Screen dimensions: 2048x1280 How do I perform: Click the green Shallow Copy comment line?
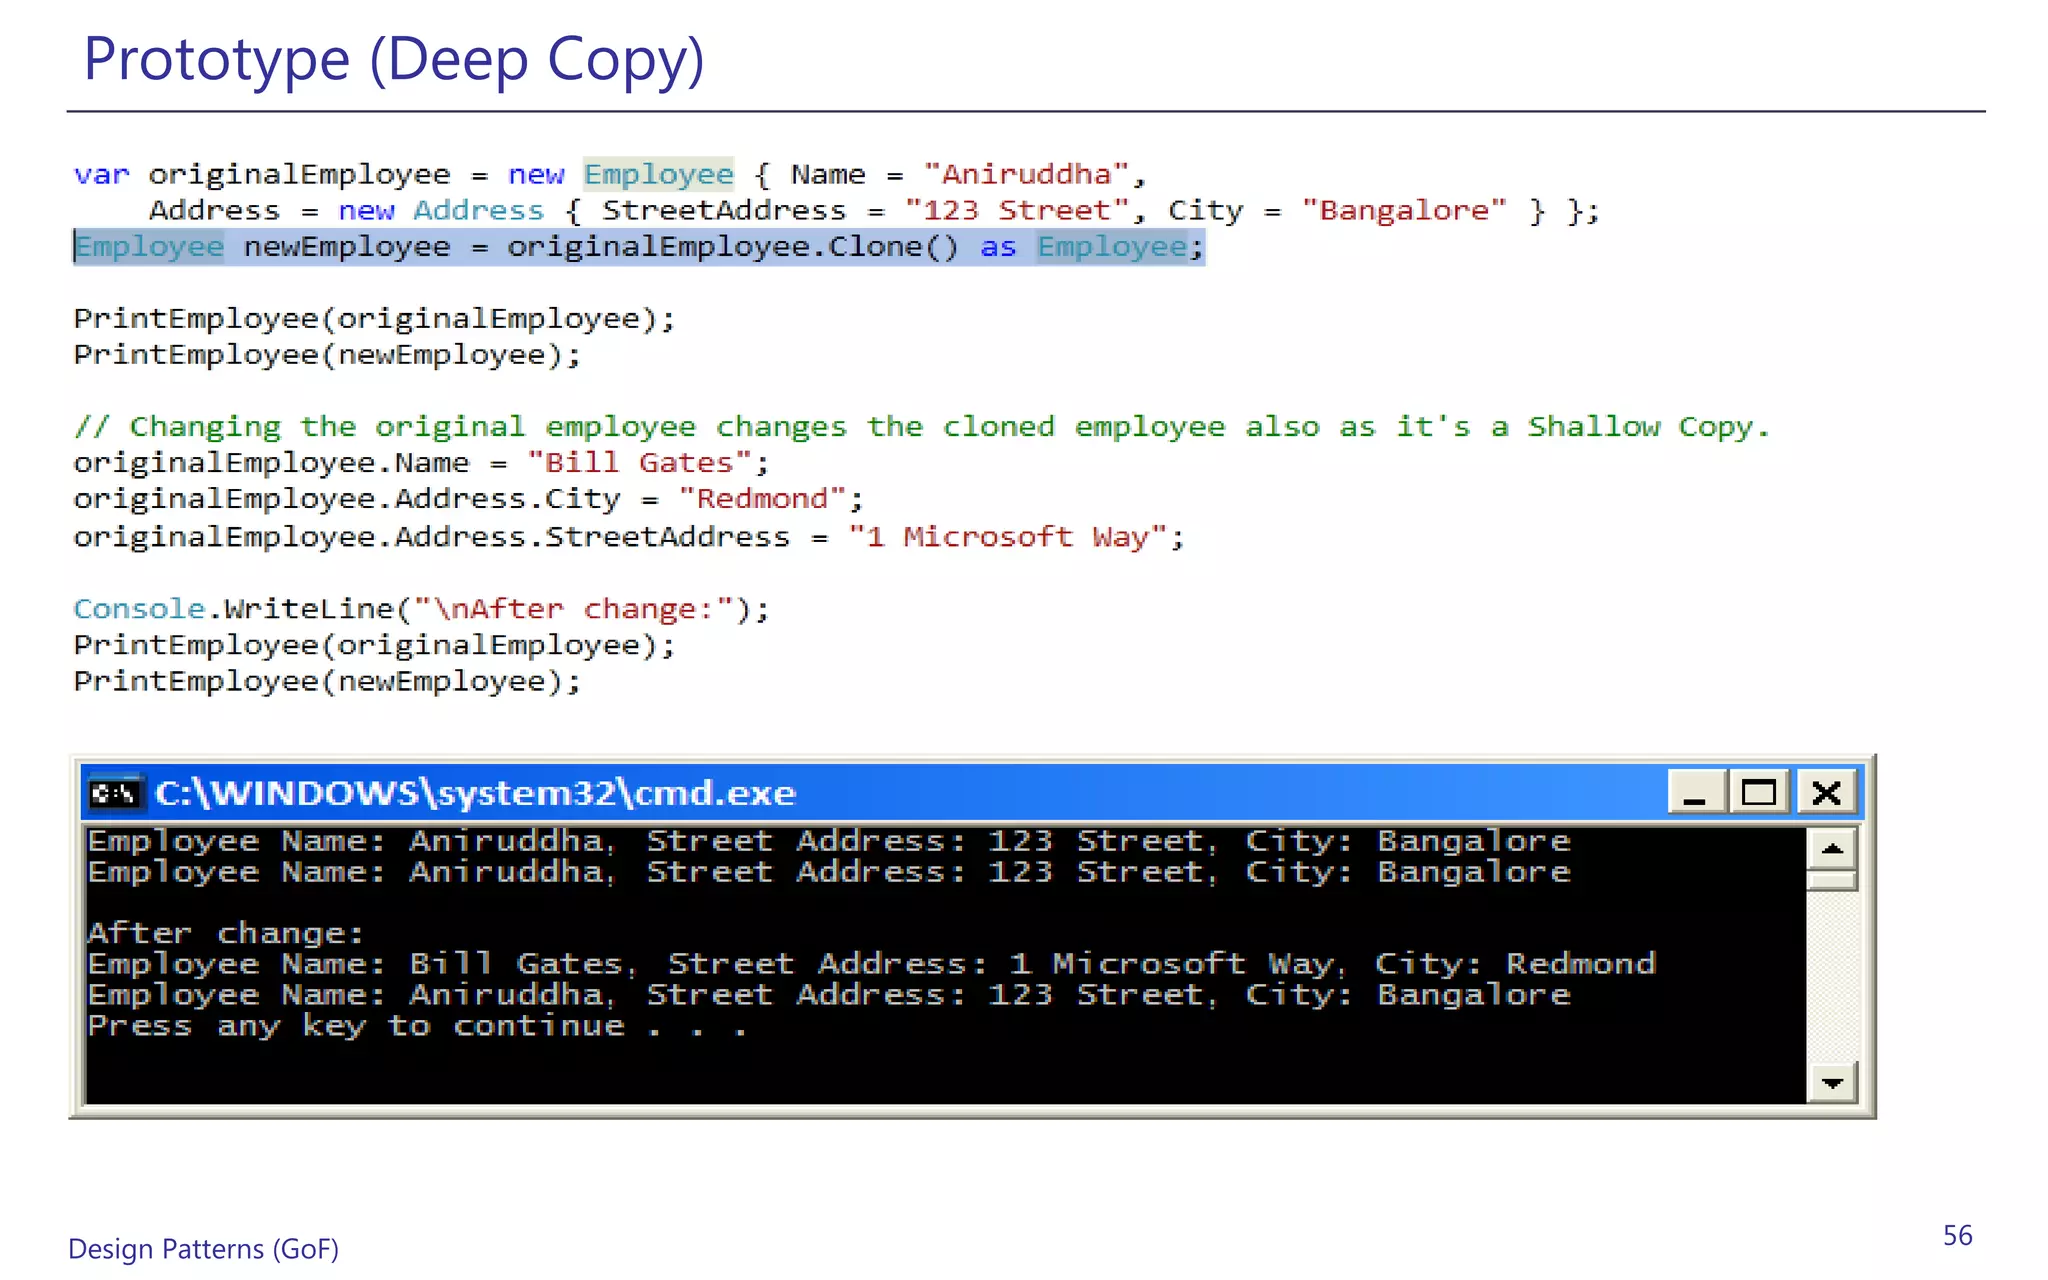(920, 427)
